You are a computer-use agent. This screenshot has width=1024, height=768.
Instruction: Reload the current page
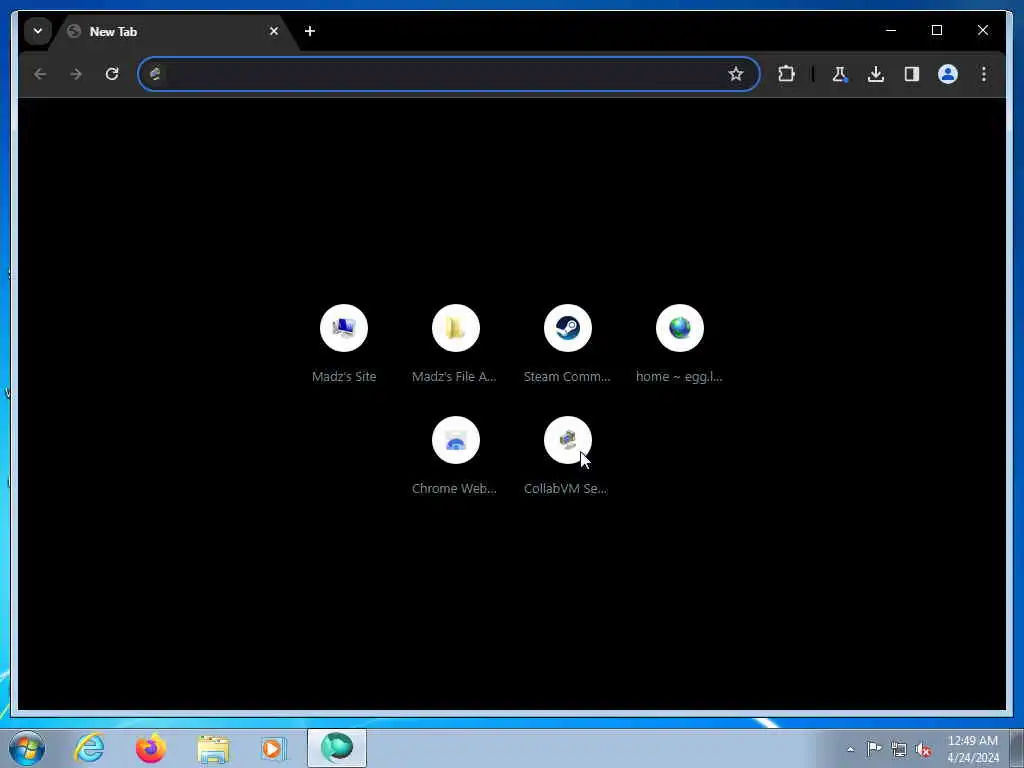pyautogui.click(x=112, y=74)
